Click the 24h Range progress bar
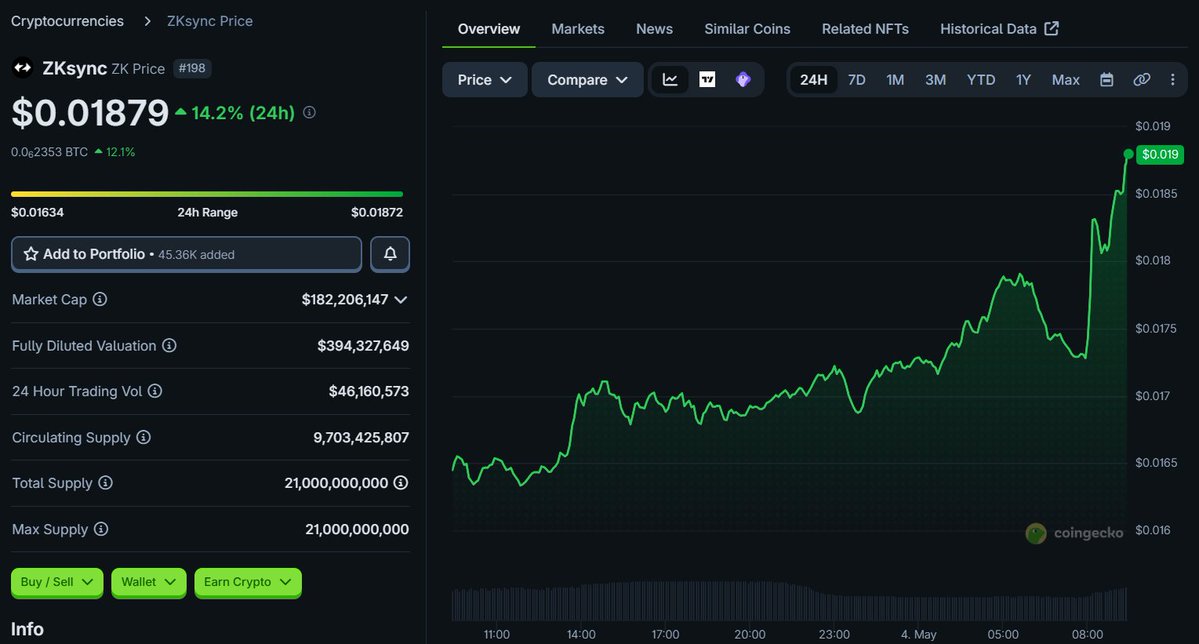This screenshot has height=644, width=1199. pyautogui.click(x=206, y=194)
